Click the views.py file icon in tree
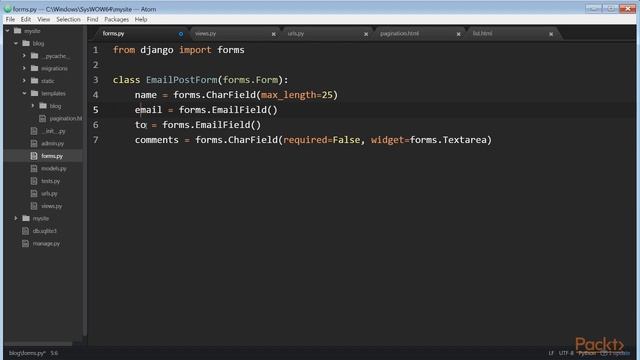The height and width of the screenshot is (360, 640). point(34,206)
